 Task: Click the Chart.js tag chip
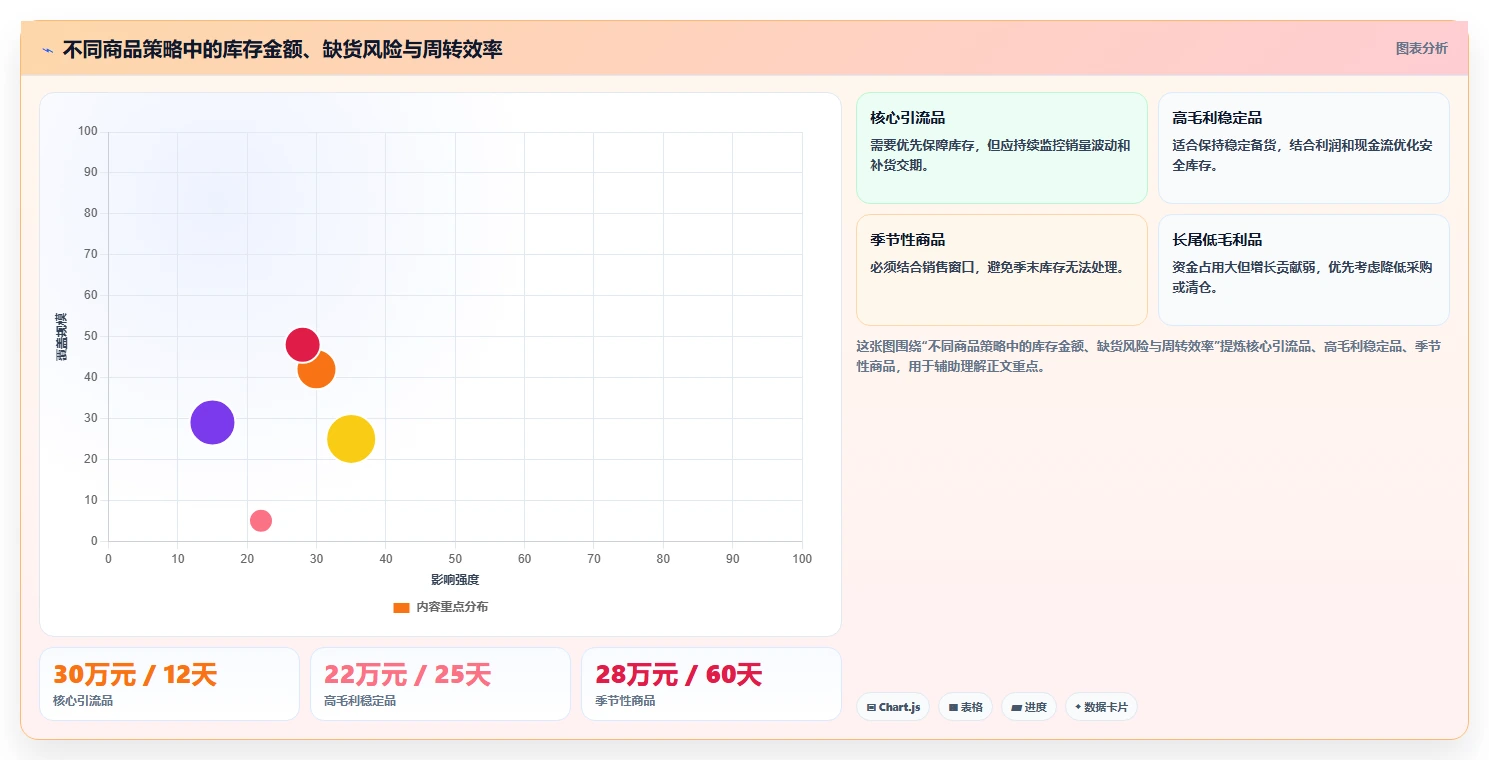893,707
